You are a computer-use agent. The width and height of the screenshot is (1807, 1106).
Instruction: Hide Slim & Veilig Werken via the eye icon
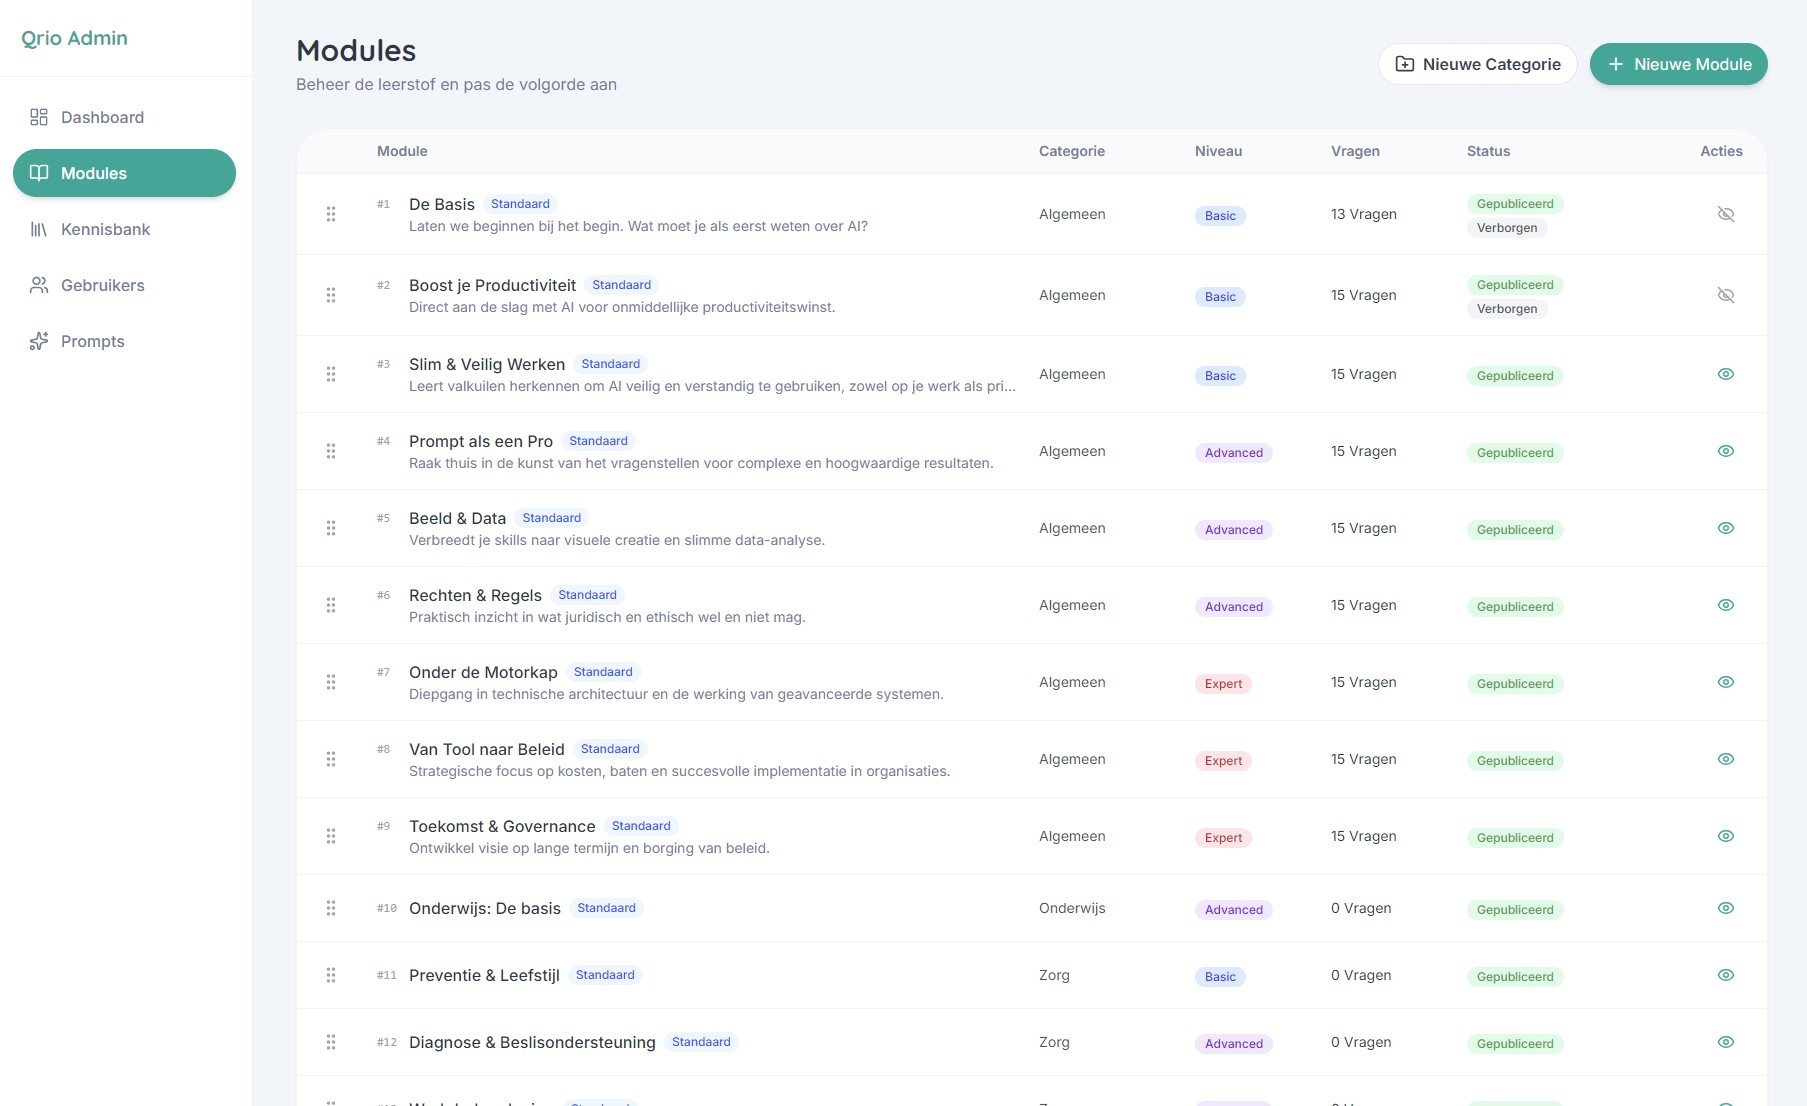[1727, 374]
